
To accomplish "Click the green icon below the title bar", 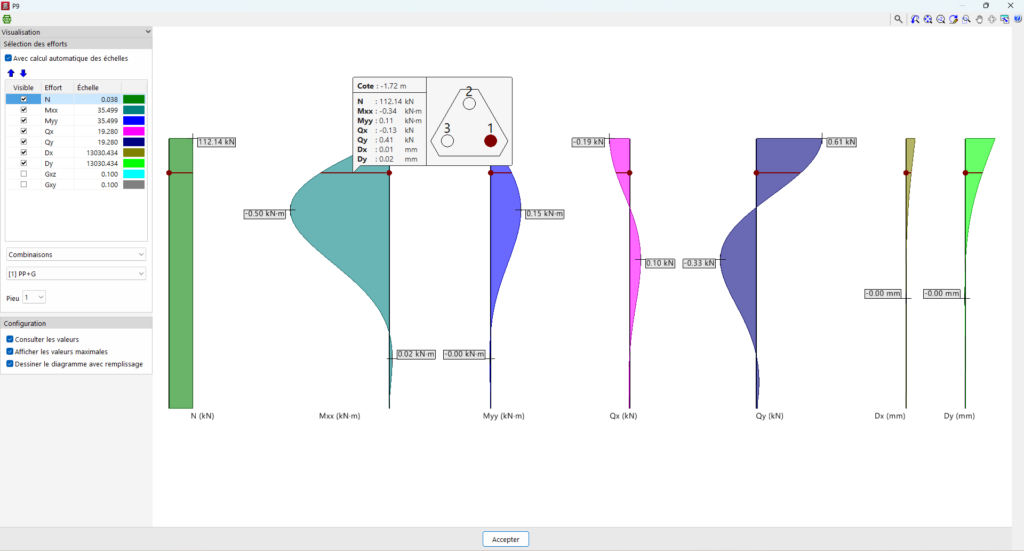I will [x=7, y=20].
